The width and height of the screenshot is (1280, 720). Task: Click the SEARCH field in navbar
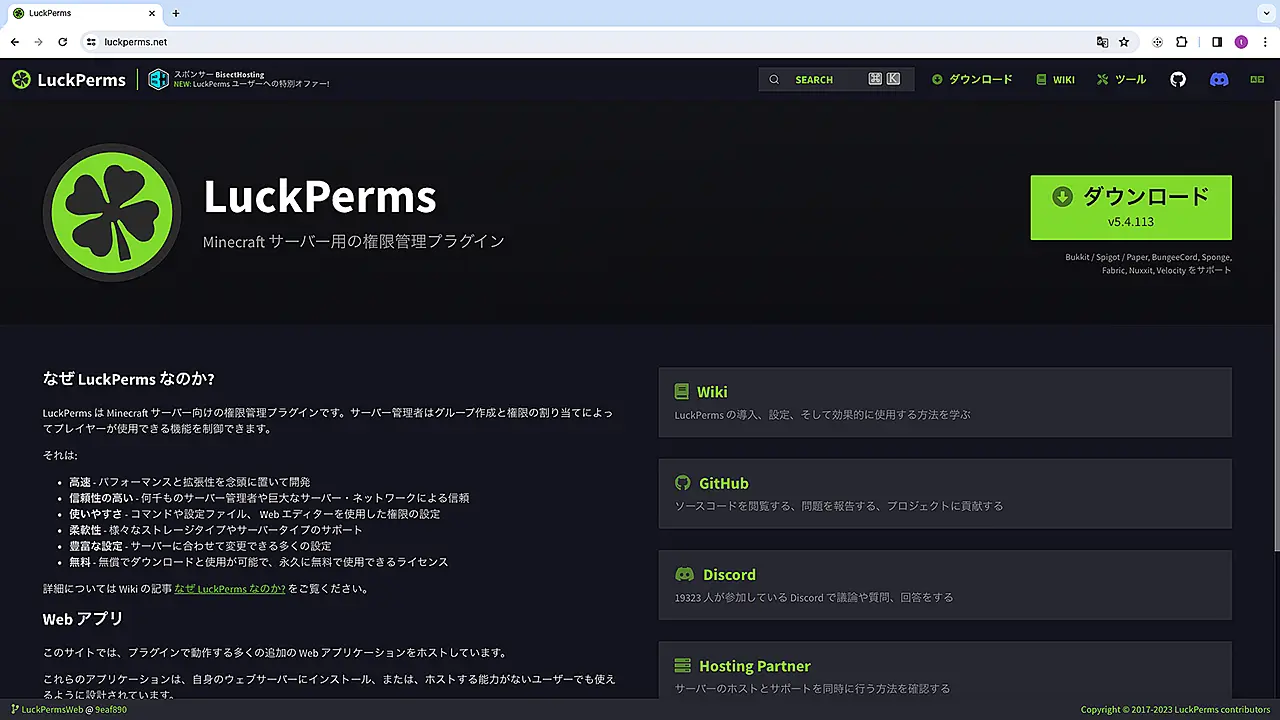click(x=835, y=80)
